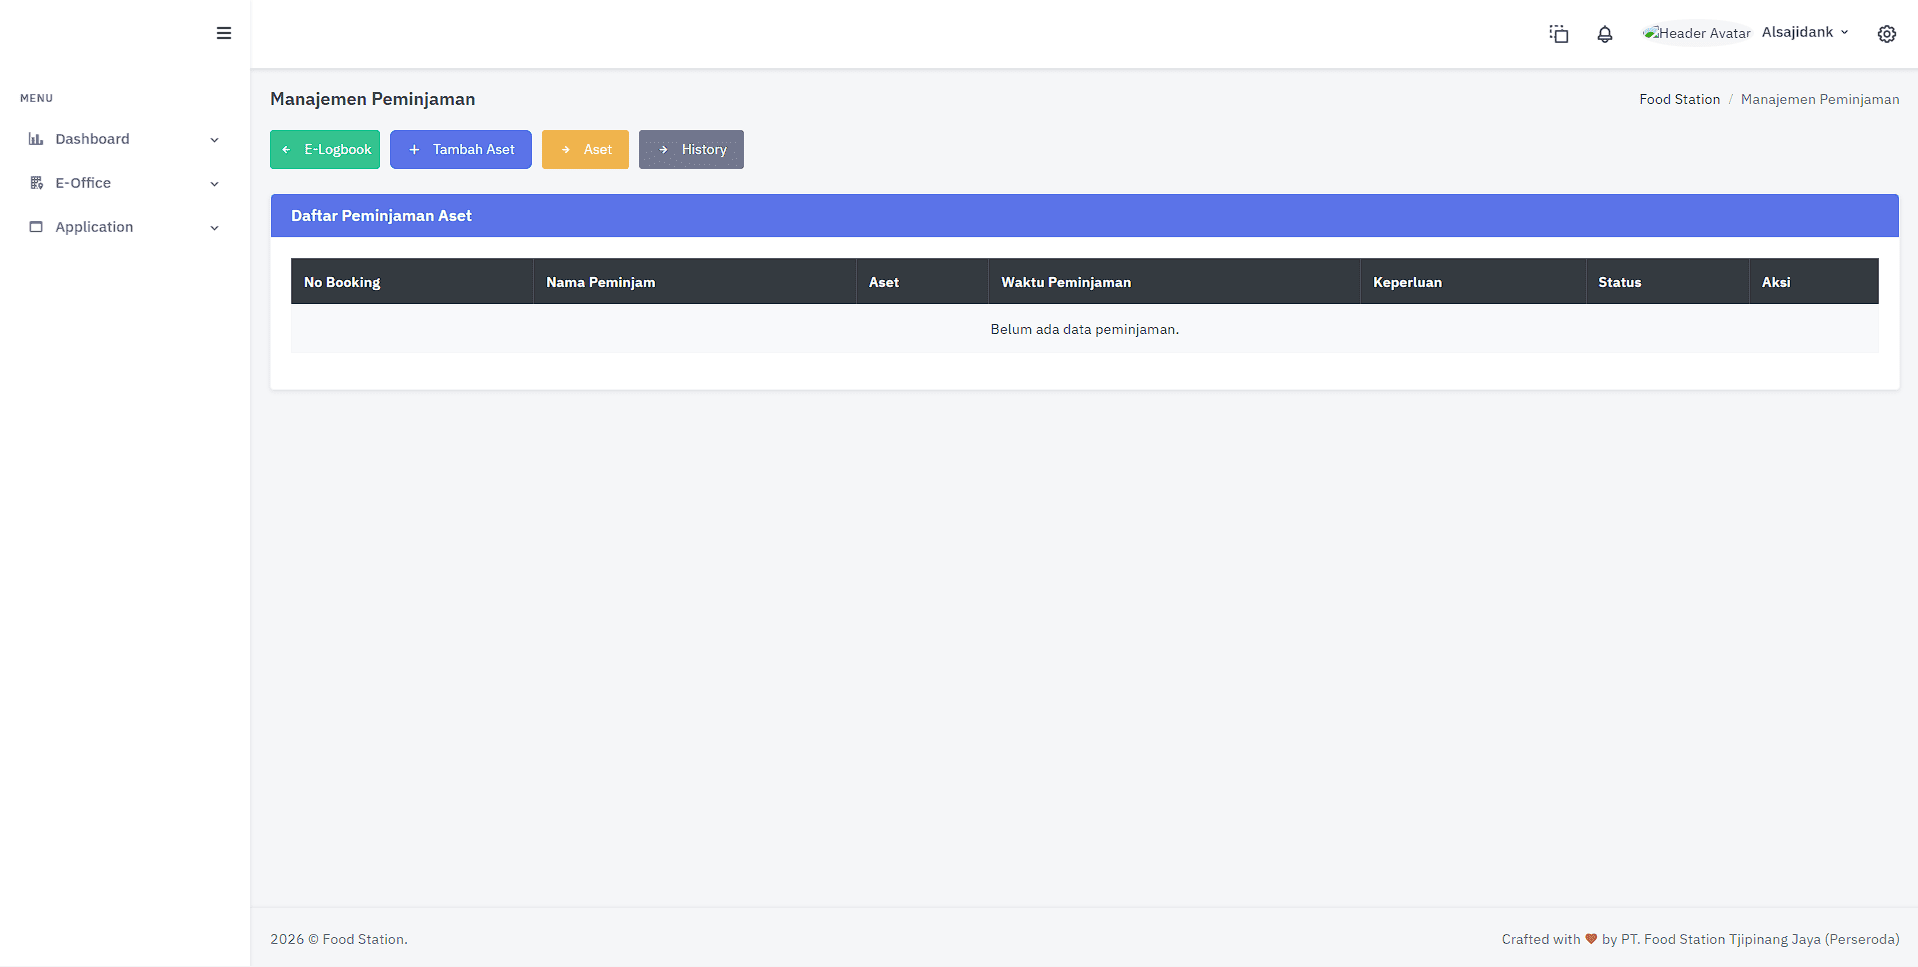Go back using the E-Logbook button
The image size is (1918, 967).
pyautogui.click(x=324, y=149)
